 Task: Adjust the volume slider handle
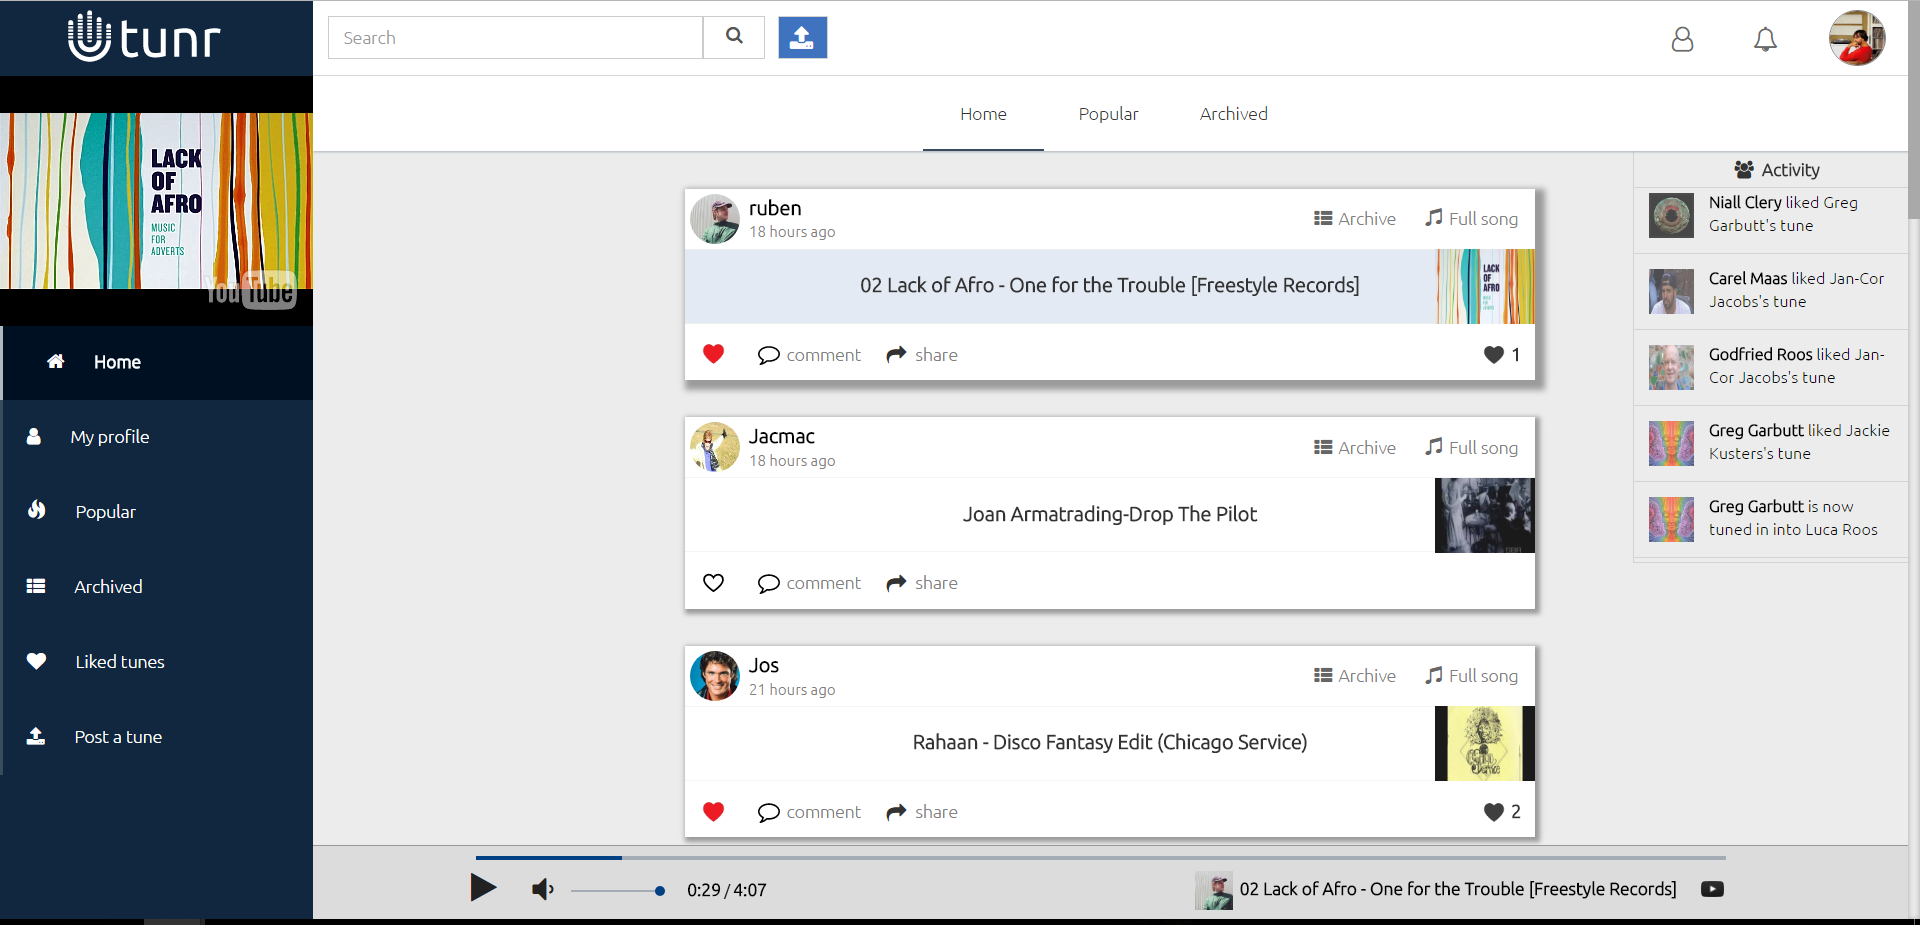659,891
